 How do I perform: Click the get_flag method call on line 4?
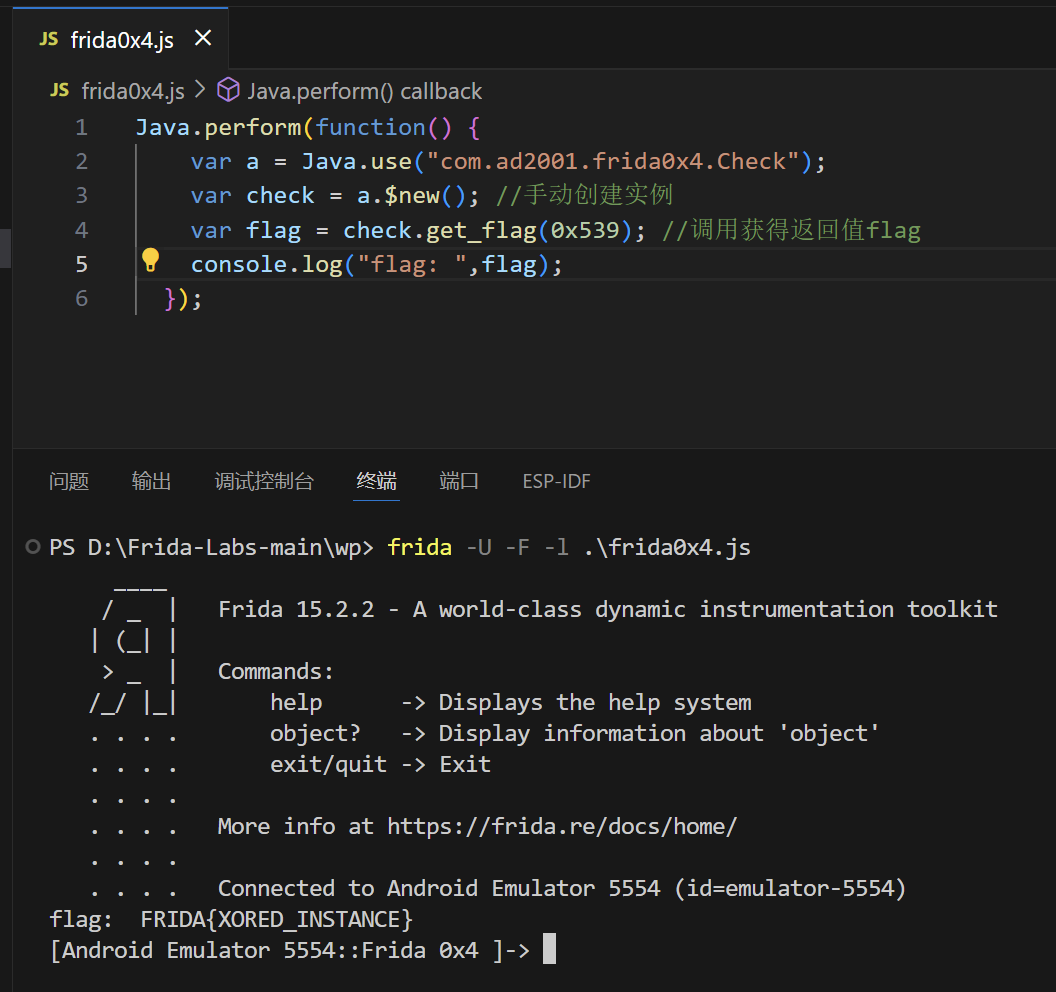pos(482,230)
